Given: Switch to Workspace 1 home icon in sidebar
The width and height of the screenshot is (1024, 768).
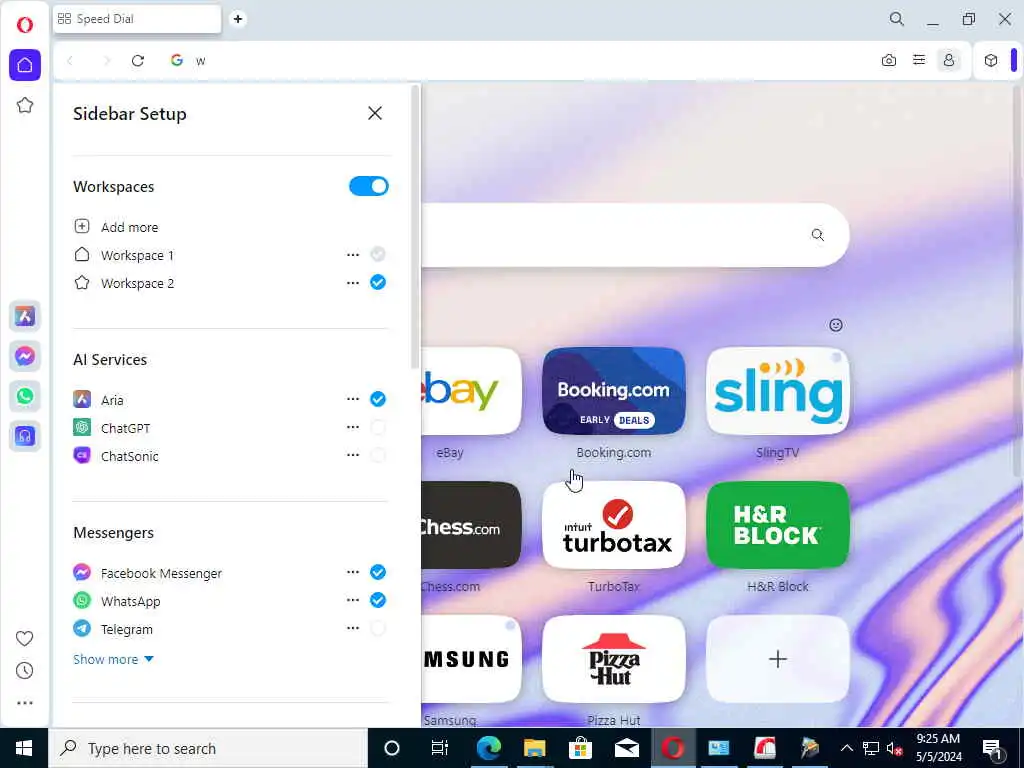Looking at the screenshot, I should (x=25, y=65).
